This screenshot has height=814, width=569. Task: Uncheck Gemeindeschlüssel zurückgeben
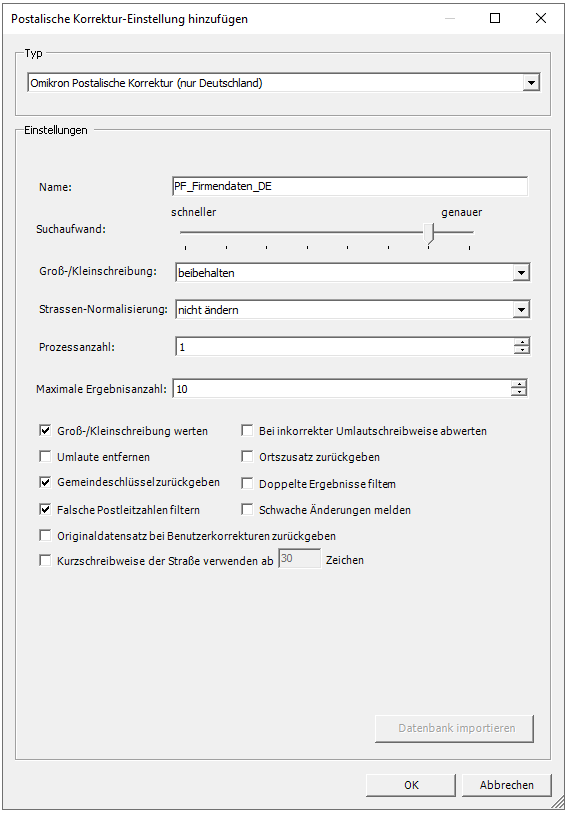(45, 482)
